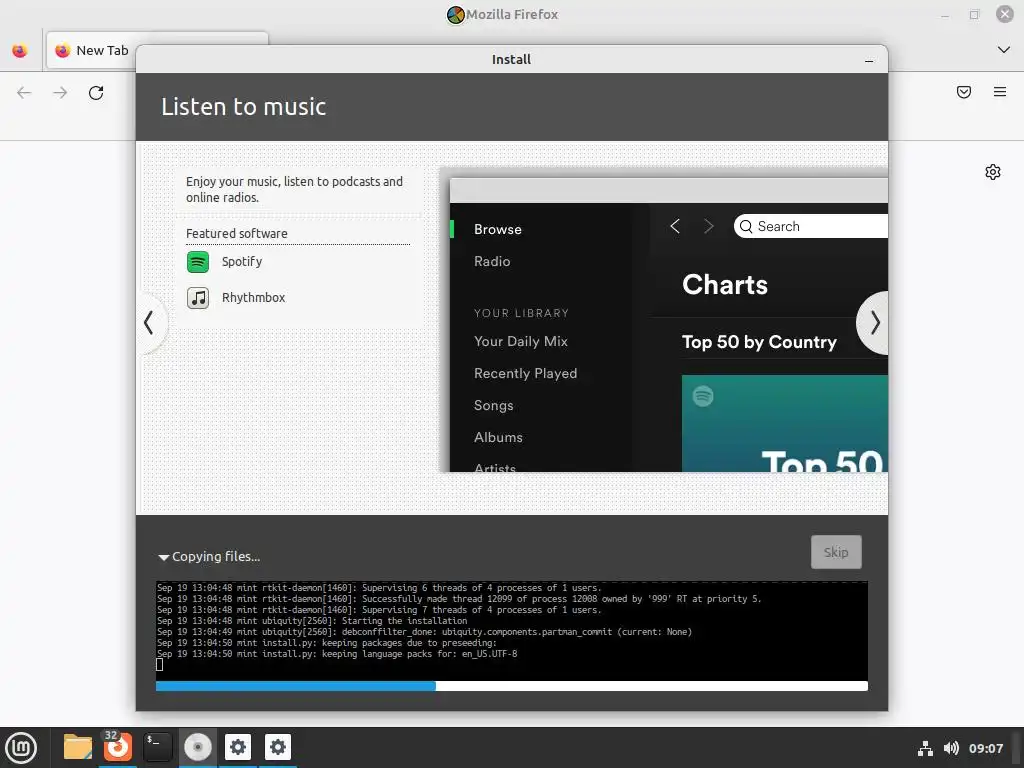Open the Terminal from the taskbar
Image resolution: width=1024 pixels, height=768 pixels.
pyautogui.click(x=157, y=746)
